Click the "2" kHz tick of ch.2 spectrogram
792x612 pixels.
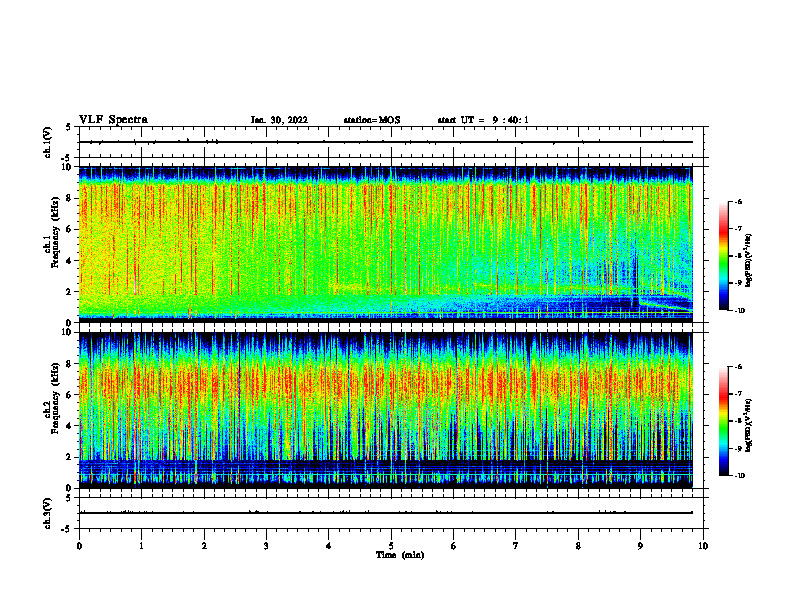click(x=70, y=457)
